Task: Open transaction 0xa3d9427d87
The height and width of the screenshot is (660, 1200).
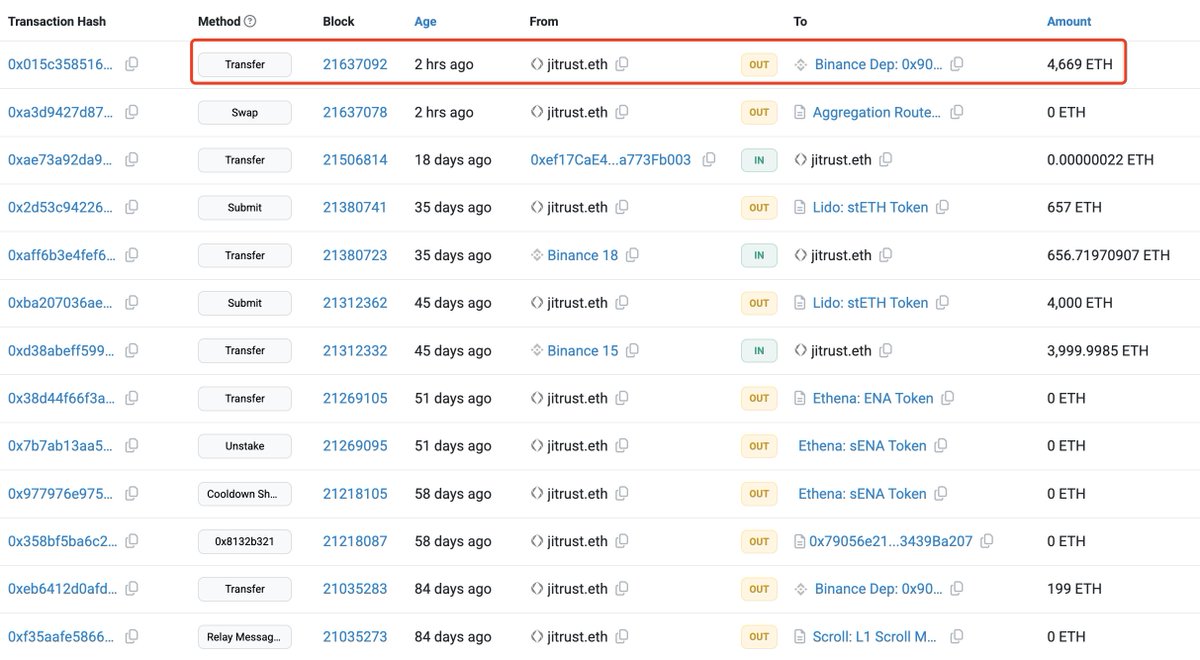Action: pos(61,112)
